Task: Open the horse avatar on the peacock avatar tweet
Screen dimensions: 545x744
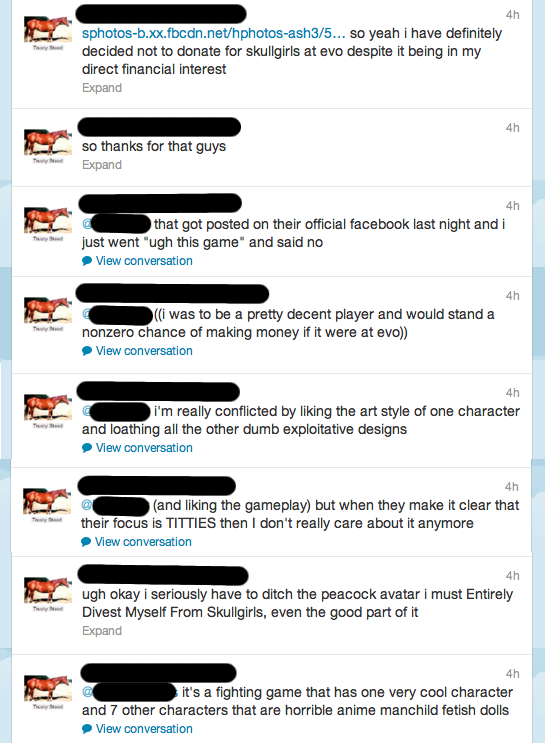Action: [48, 594]
